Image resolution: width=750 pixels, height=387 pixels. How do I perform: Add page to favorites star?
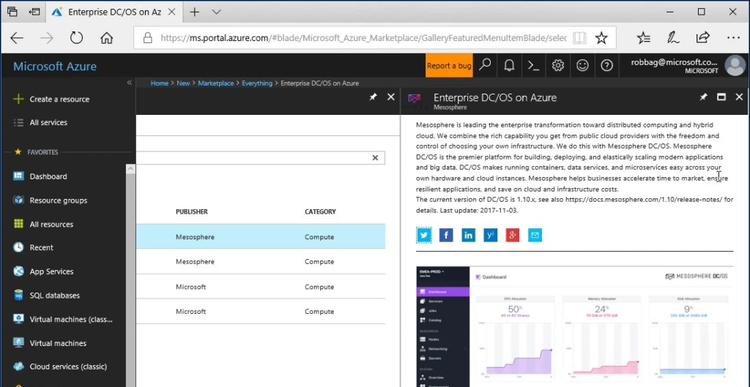(x=601, y=38)
